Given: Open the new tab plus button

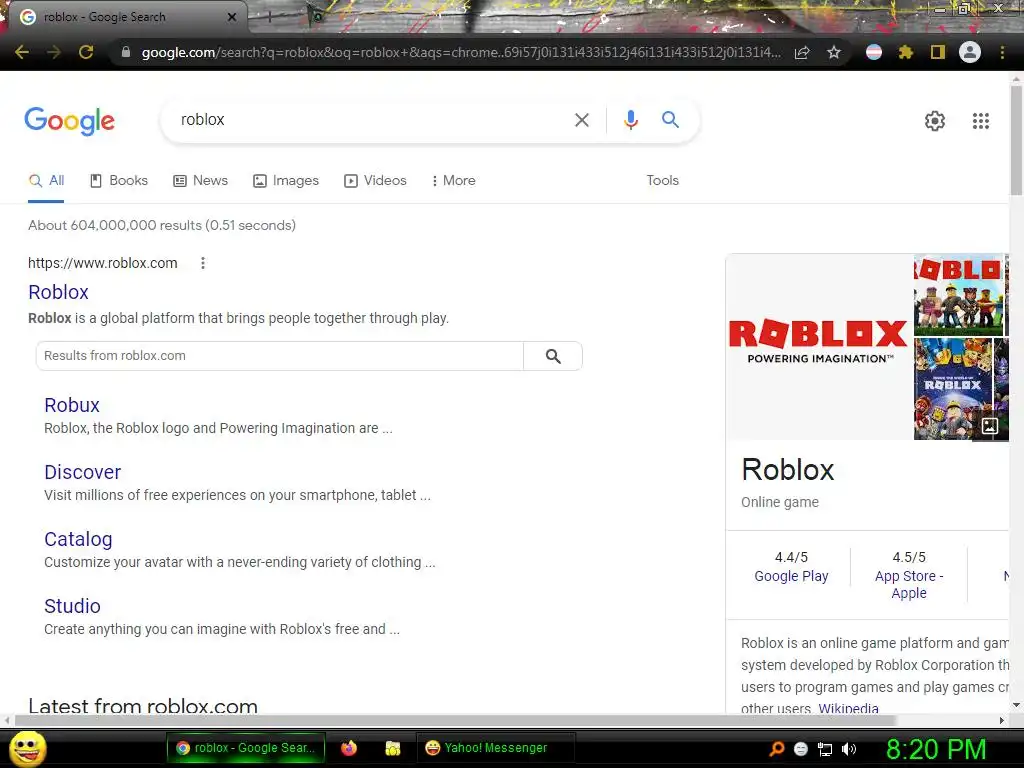Looking at the screenshot, I should 268,18.
